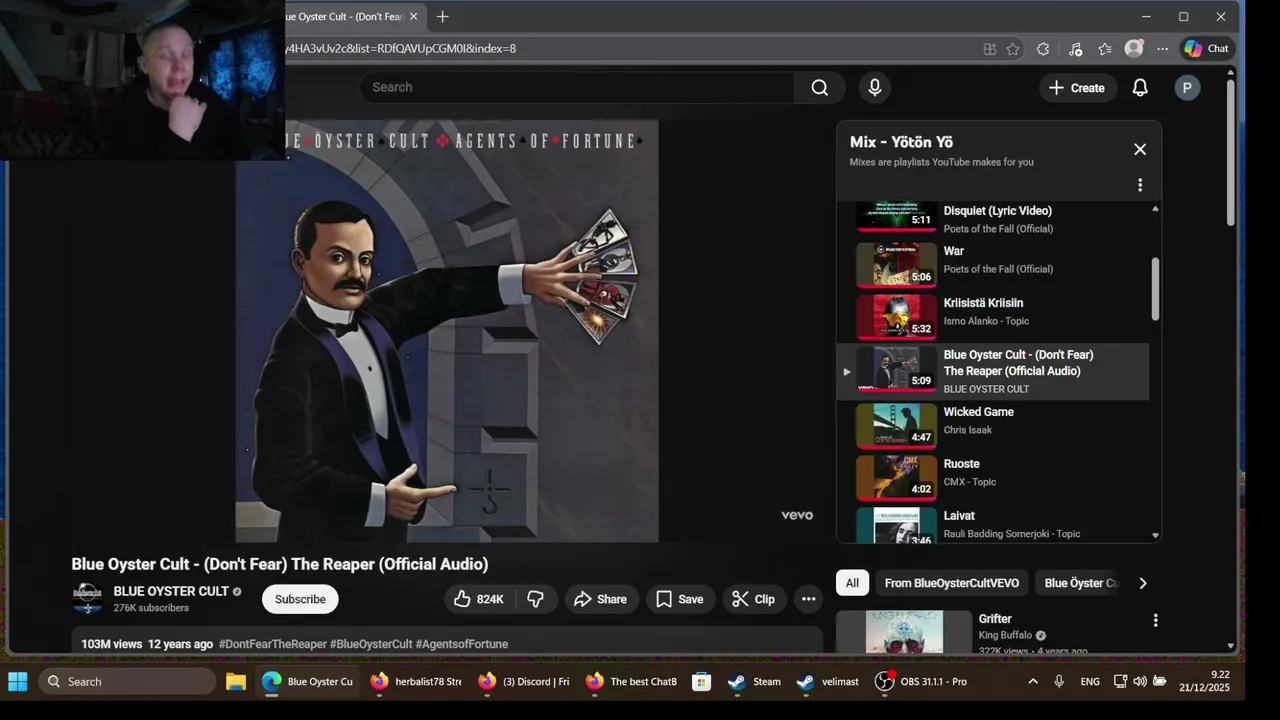This screenshot has height=720, width=1280.
Task: Click the #AgentsofFortune hashtag
Action: point(462,644)
